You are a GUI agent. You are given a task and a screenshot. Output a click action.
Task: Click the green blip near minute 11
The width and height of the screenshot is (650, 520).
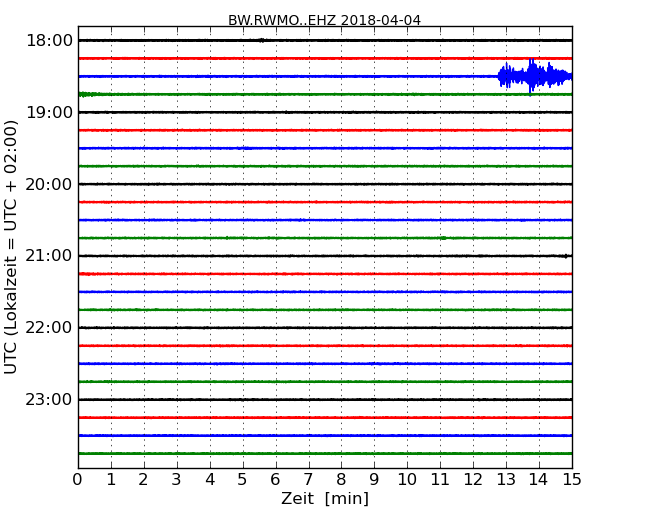[443, 238]
